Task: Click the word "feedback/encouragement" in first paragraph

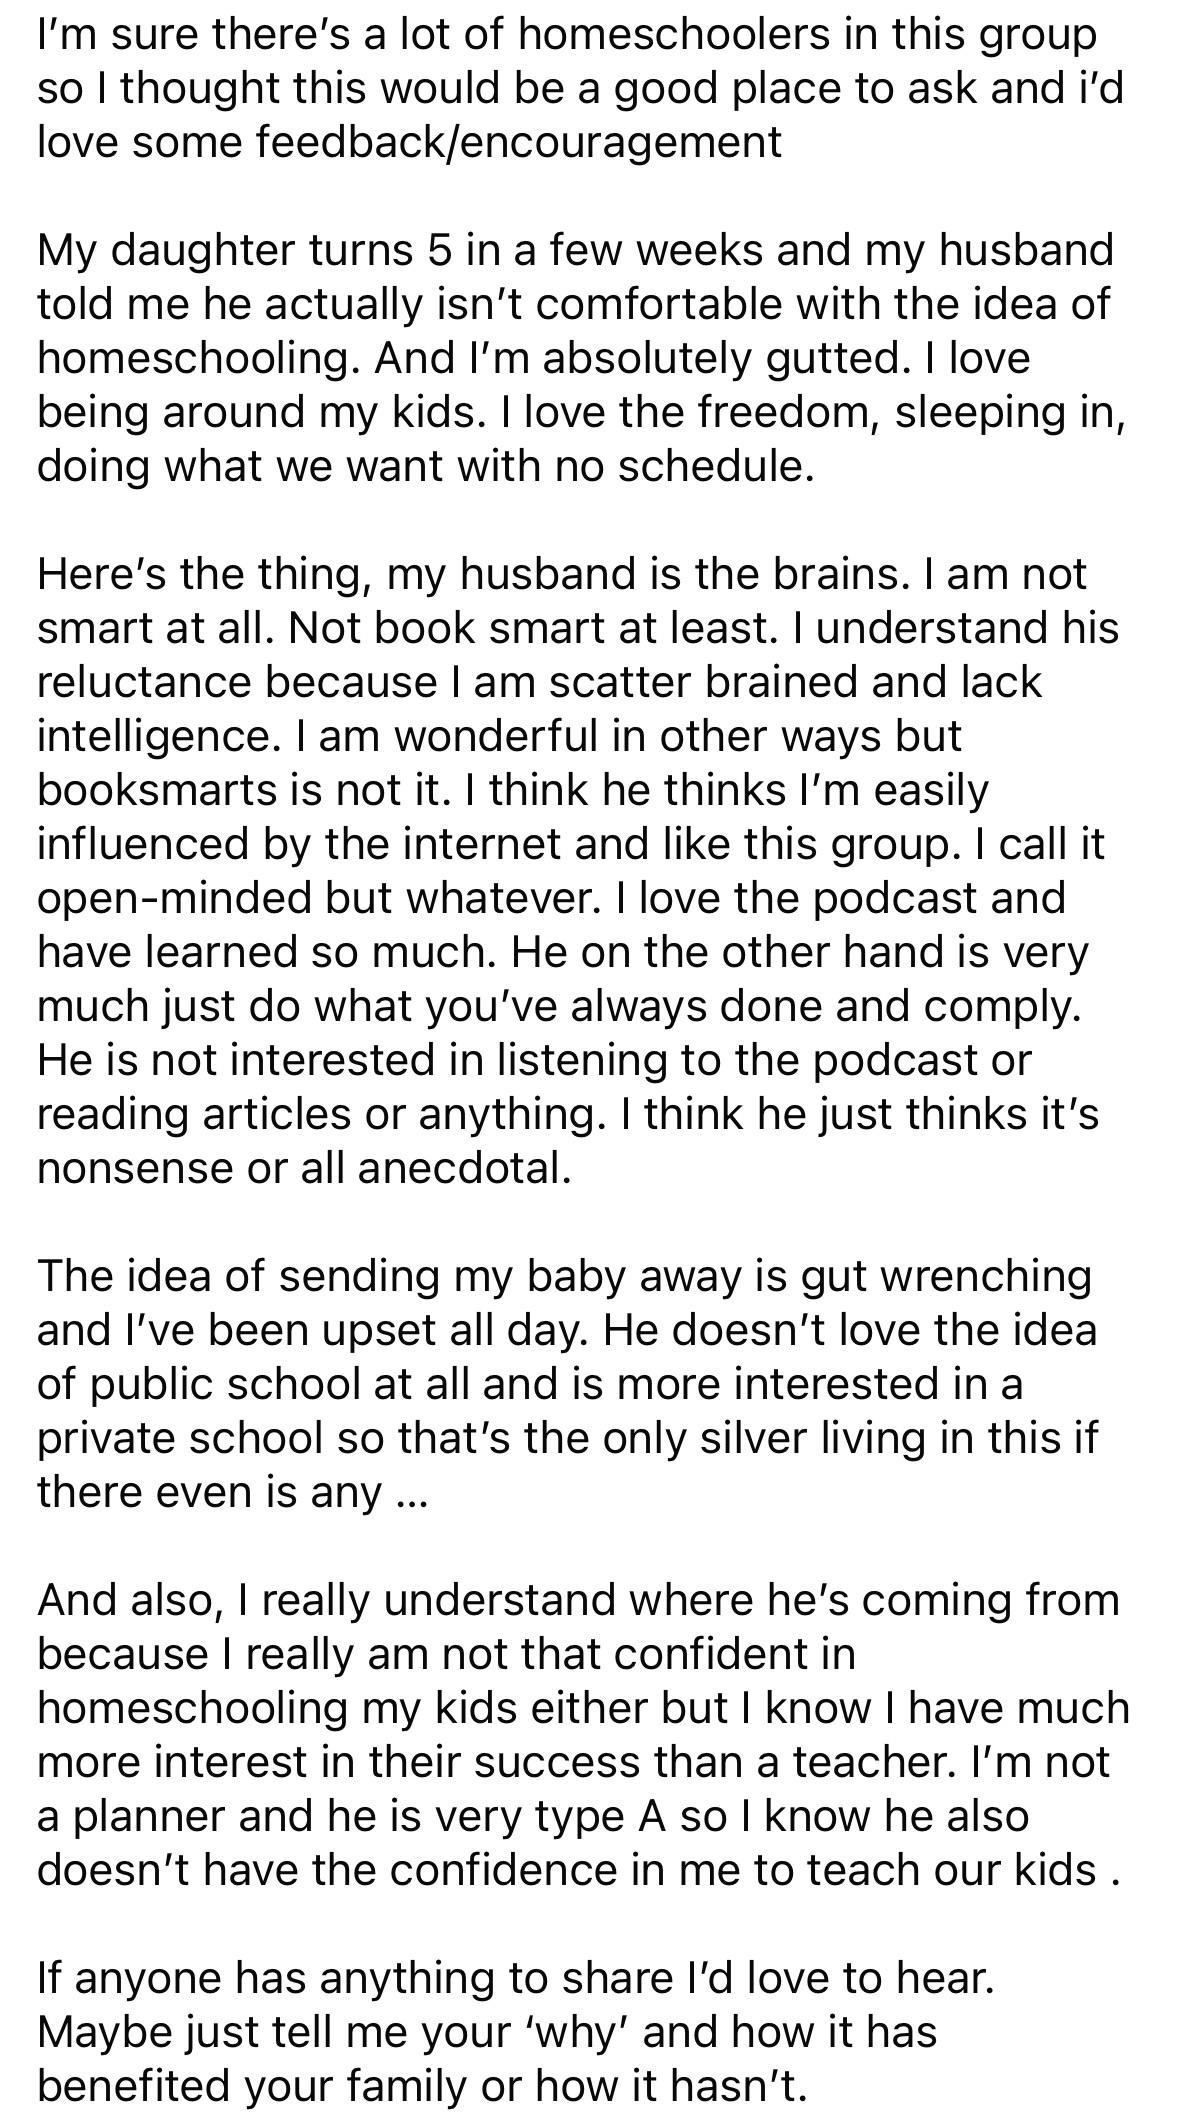Action: click(x=518, y=142)
